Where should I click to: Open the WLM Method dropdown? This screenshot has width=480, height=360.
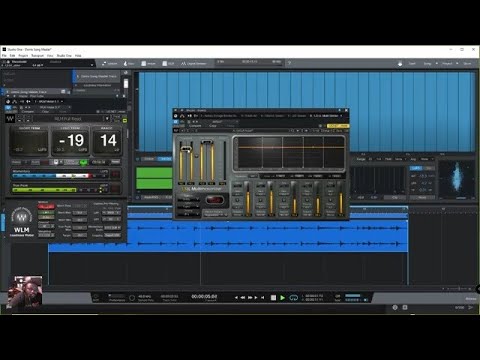click(x=46, y=207)
